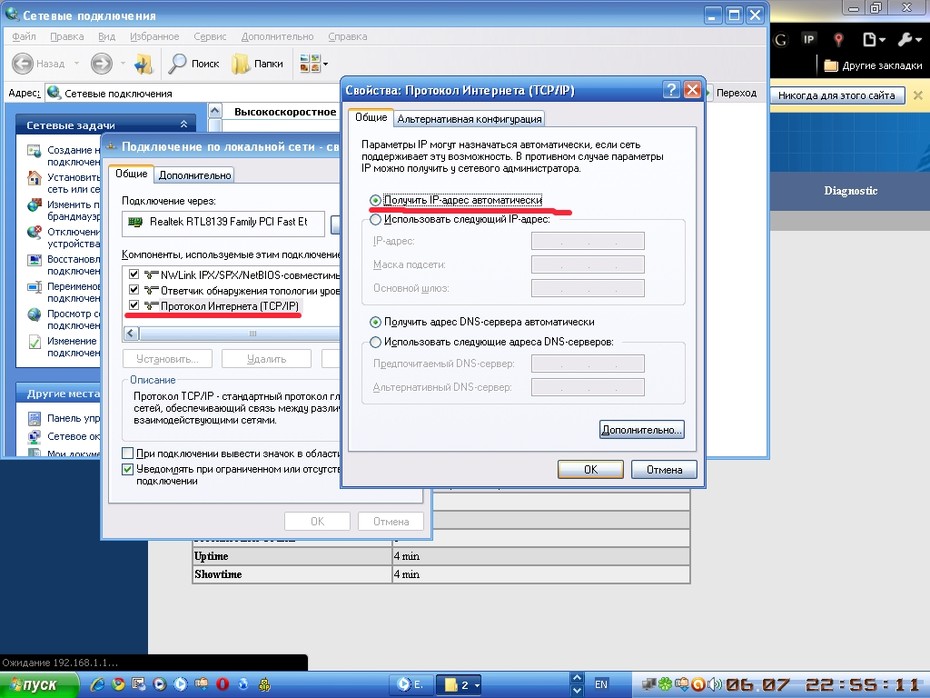The image size is (930, 698).
Task: Select Получить IP-адрес автоматически radio button
Action: (x=375, y=200)
